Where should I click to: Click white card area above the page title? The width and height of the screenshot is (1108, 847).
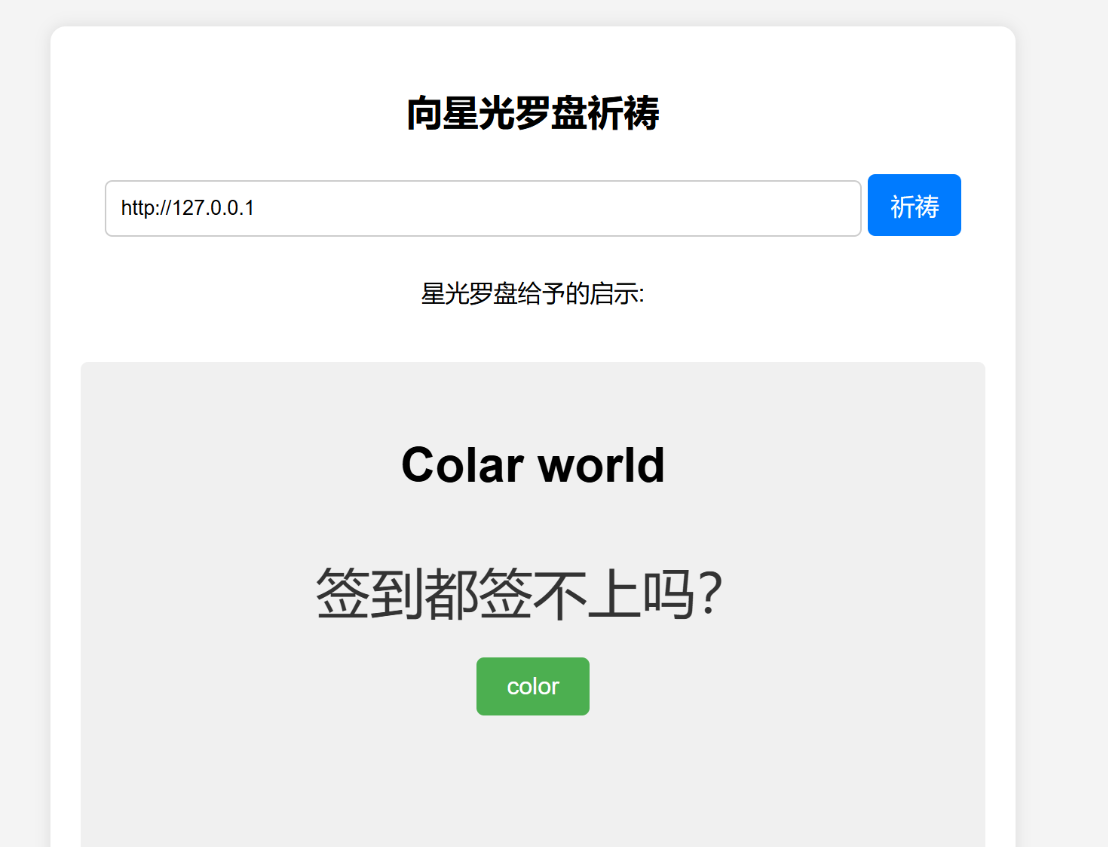pos(532,55)
